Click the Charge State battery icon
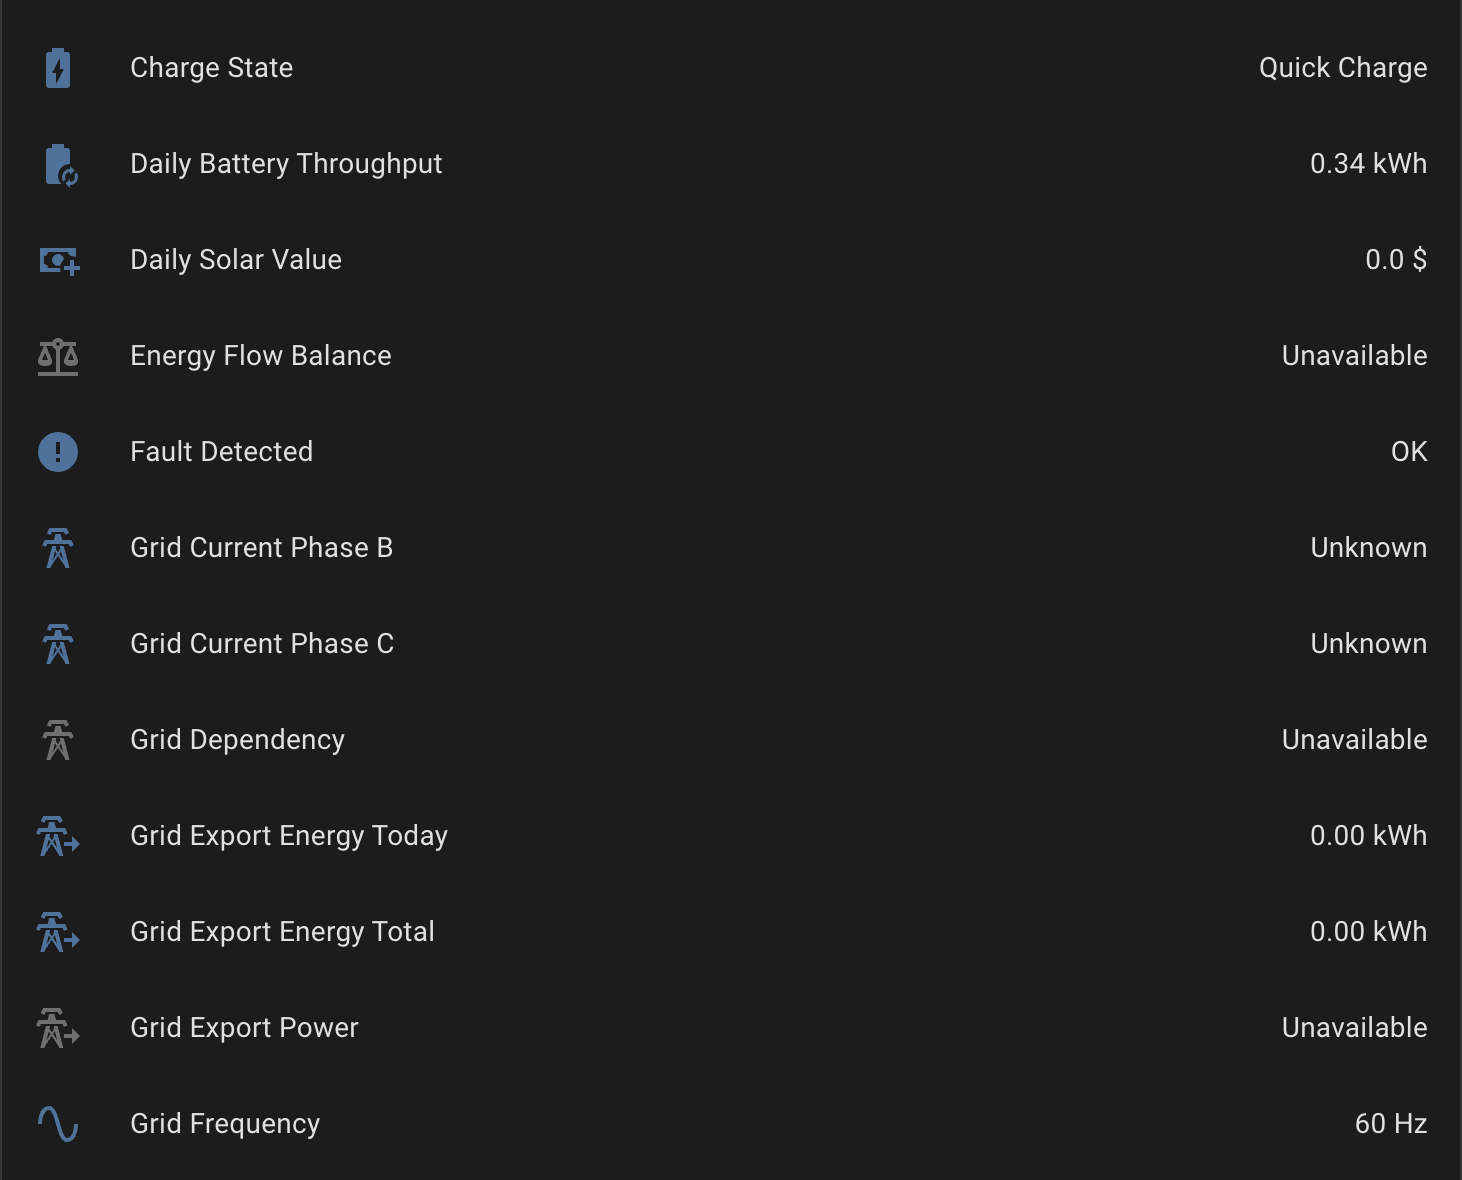Image resolution: width=1462 pixels, height=1180 pixels. (x=58, y=68)
